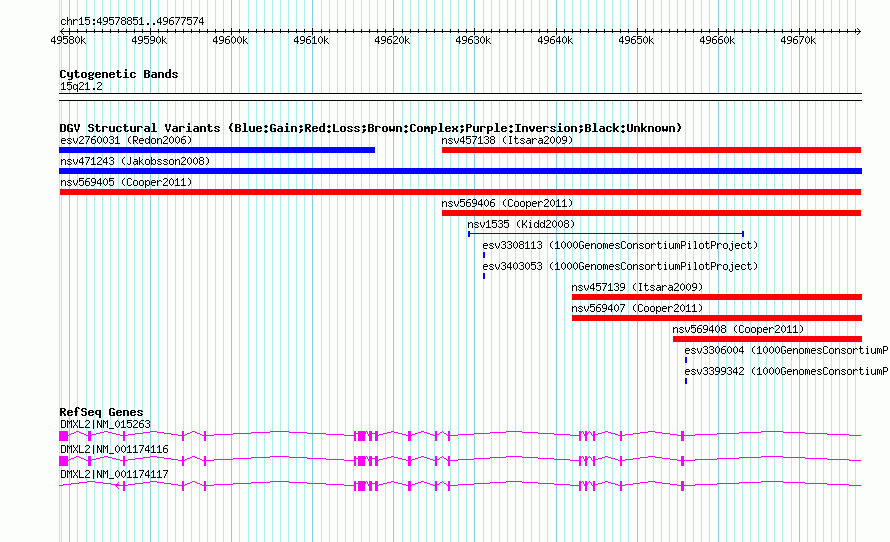Open the nsv457139 (Itsara2009) label
Viewport: 890px width, 542px height.
(x=637, y=287)
